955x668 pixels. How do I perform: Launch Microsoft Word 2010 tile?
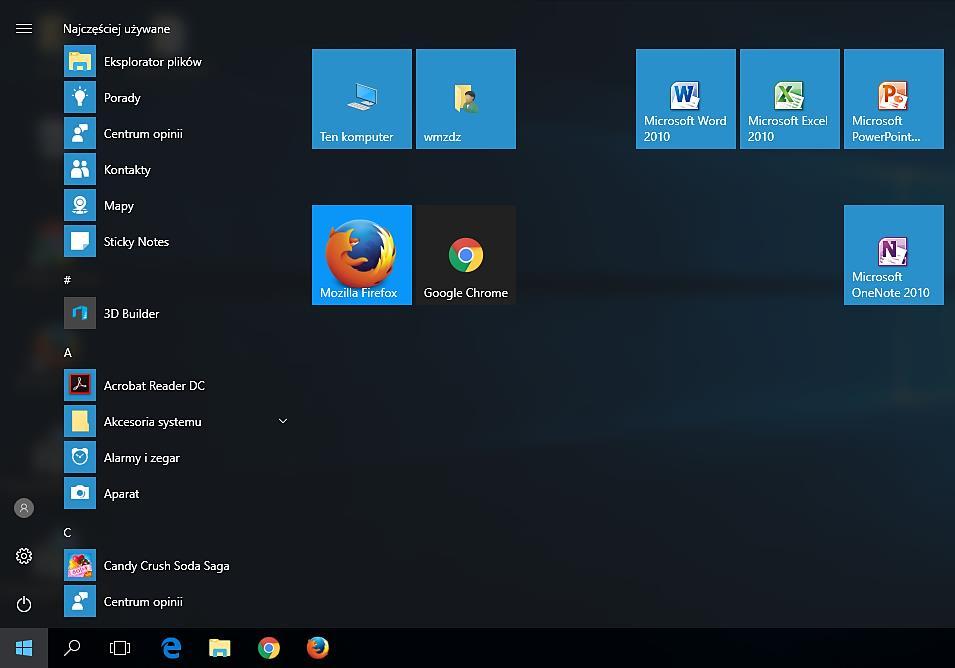[x=686, y=99]
